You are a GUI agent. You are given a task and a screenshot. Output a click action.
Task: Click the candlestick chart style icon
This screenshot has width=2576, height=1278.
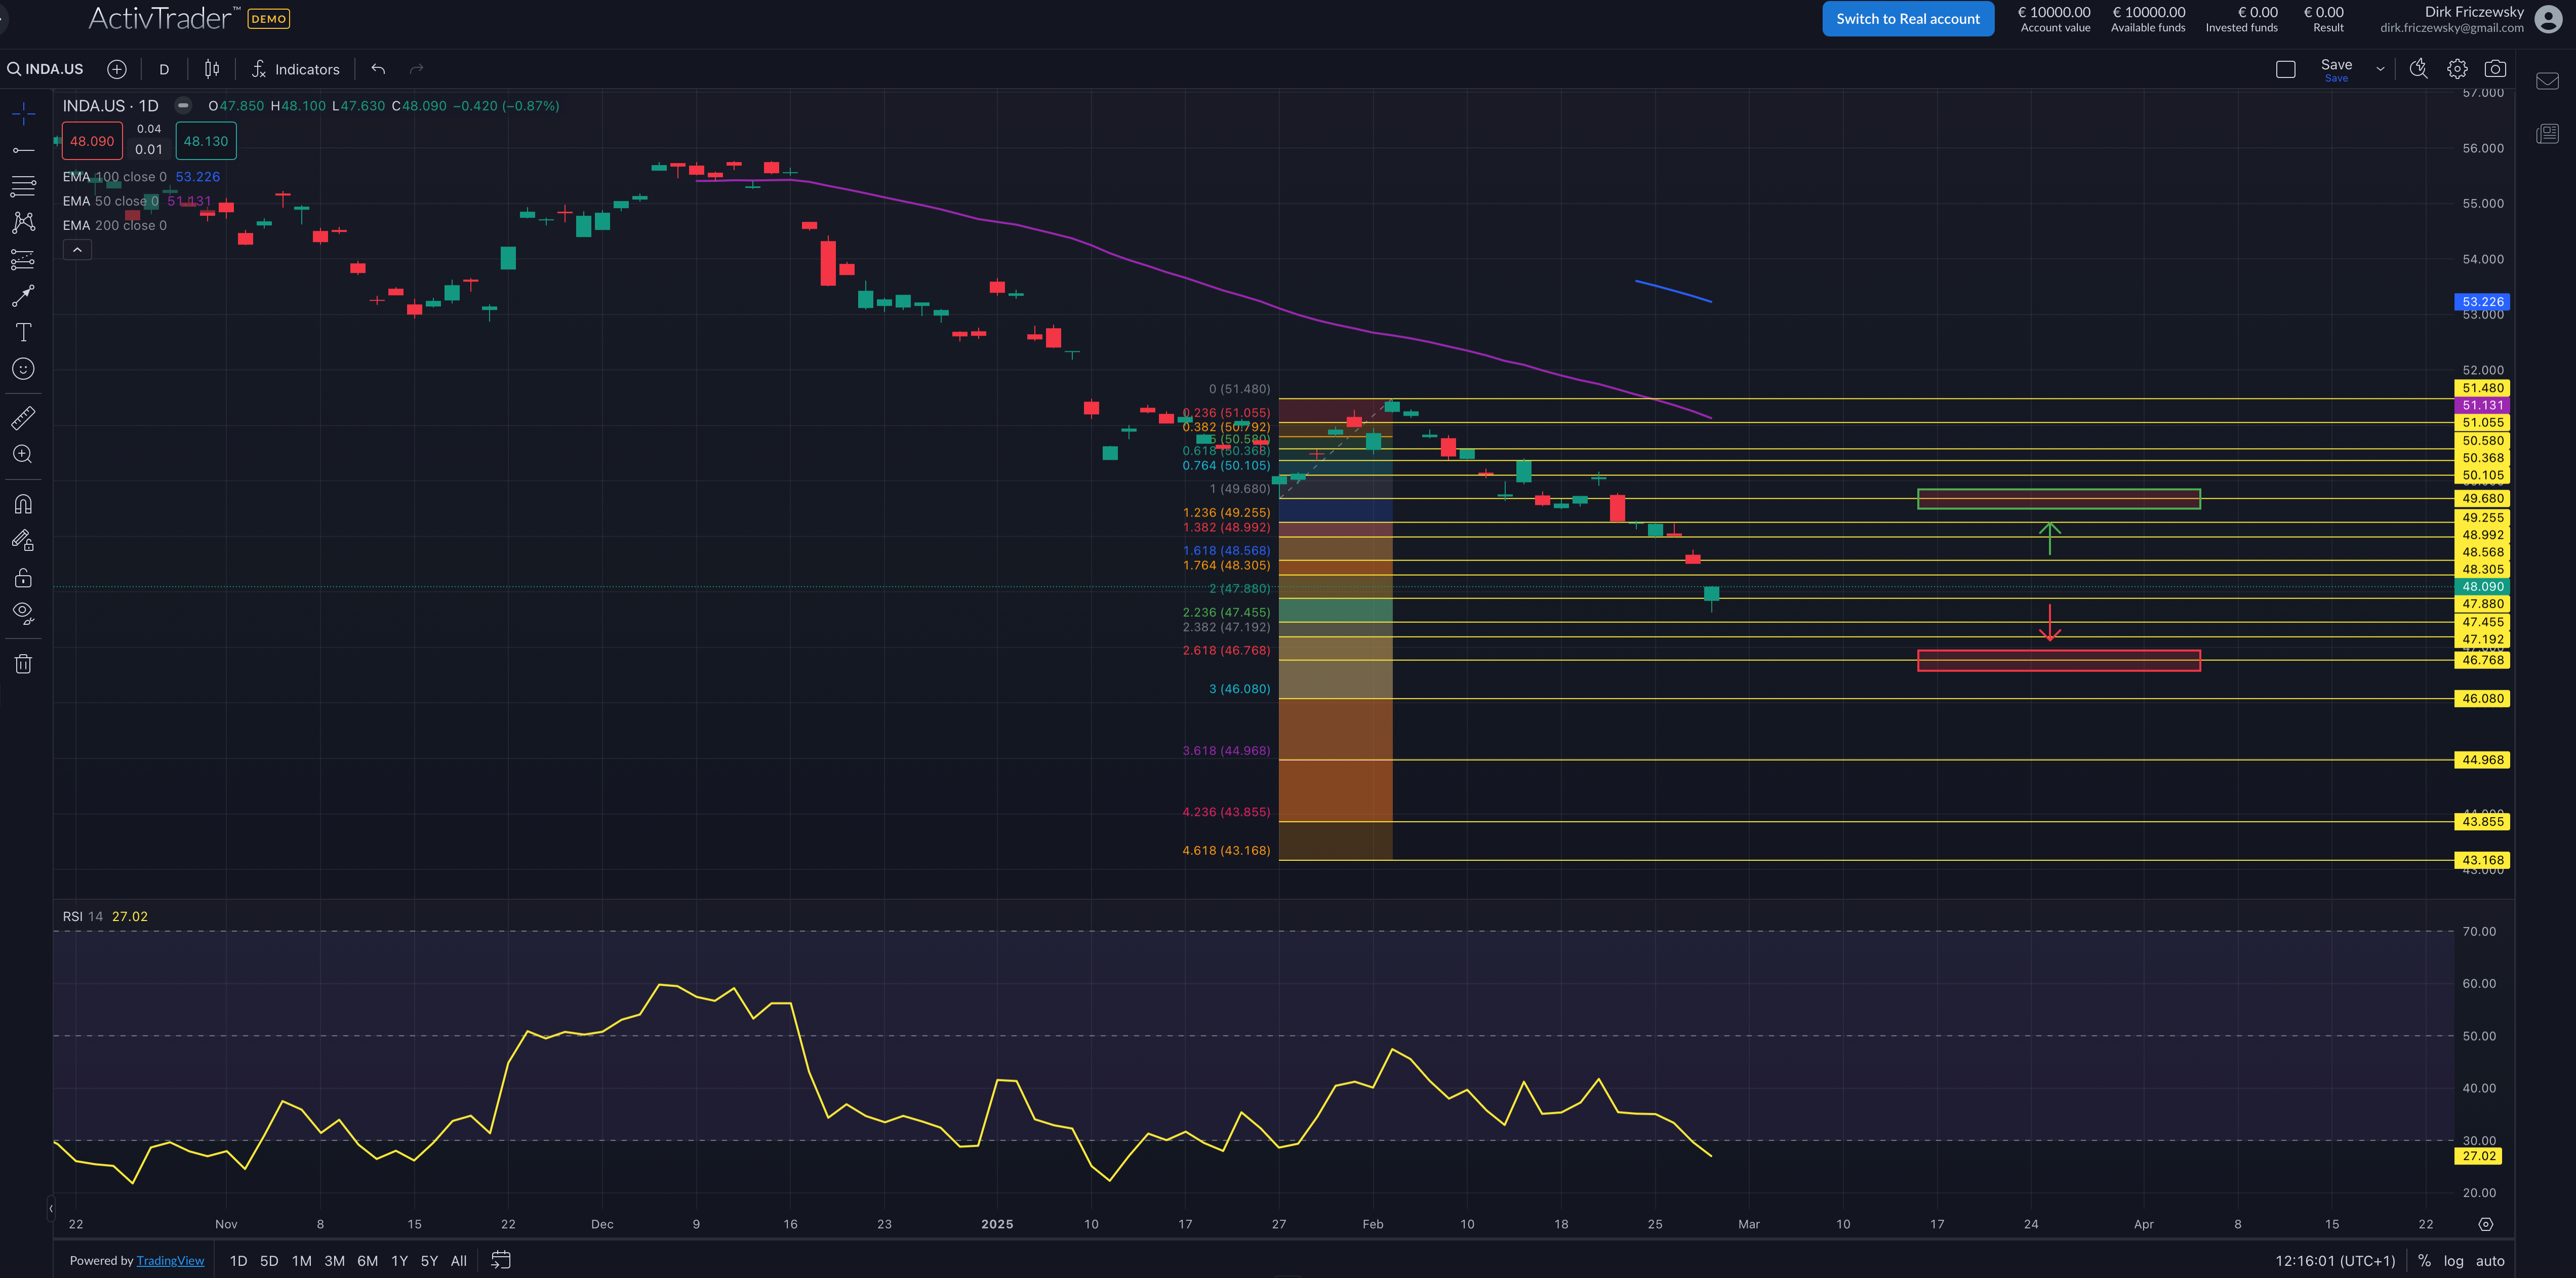tap(212, 69)
